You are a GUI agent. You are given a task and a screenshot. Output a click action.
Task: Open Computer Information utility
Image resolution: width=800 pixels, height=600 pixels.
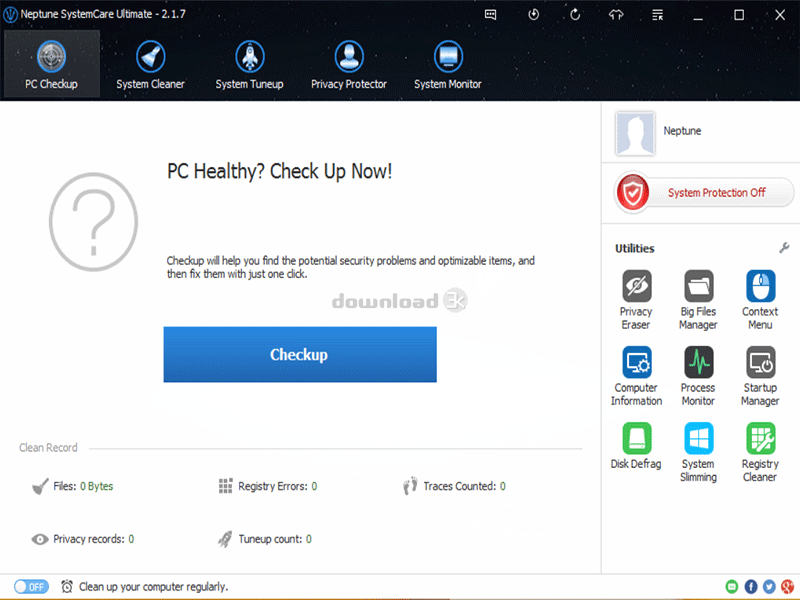pos(636,376)
